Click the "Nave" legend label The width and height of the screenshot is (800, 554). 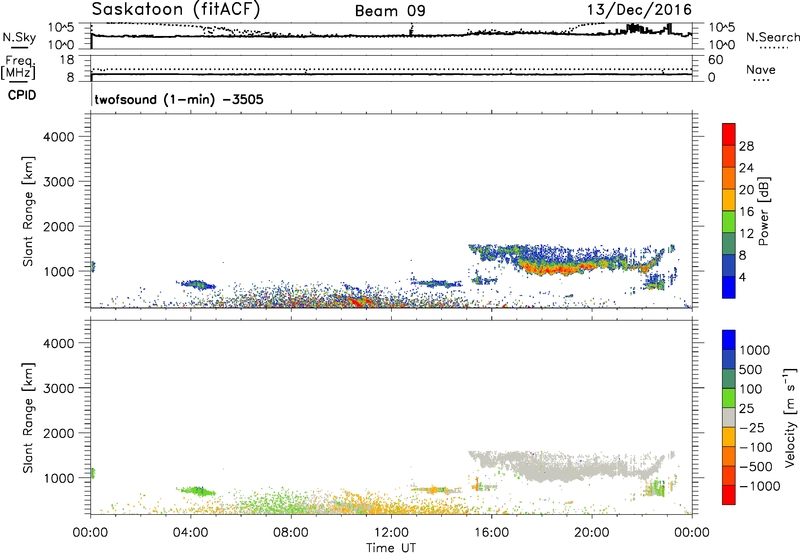pos(760,69)
